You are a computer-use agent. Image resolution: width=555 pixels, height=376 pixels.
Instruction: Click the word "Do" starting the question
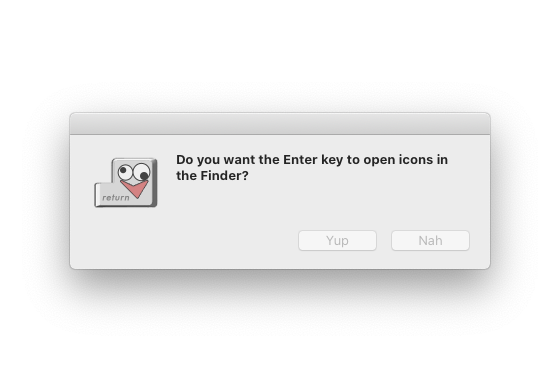click(x=185, y=160)
